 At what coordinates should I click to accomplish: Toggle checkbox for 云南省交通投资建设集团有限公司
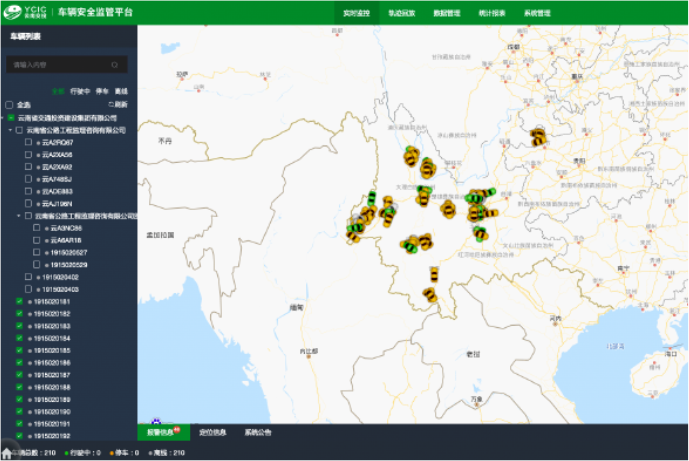[11, 118]
